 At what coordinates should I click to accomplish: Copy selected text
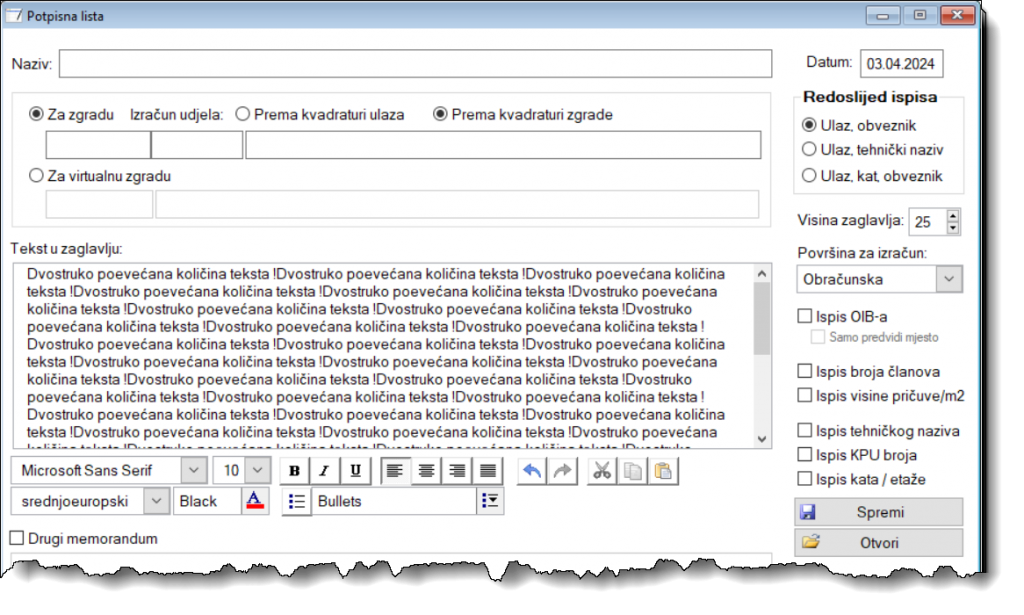coord(633,471)
